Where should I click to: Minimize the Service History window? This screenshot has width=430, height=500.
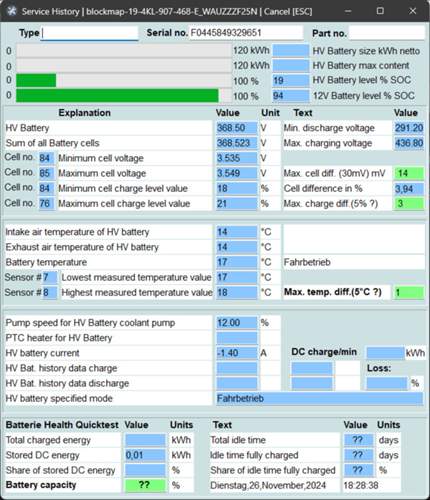tap(348, 11)
